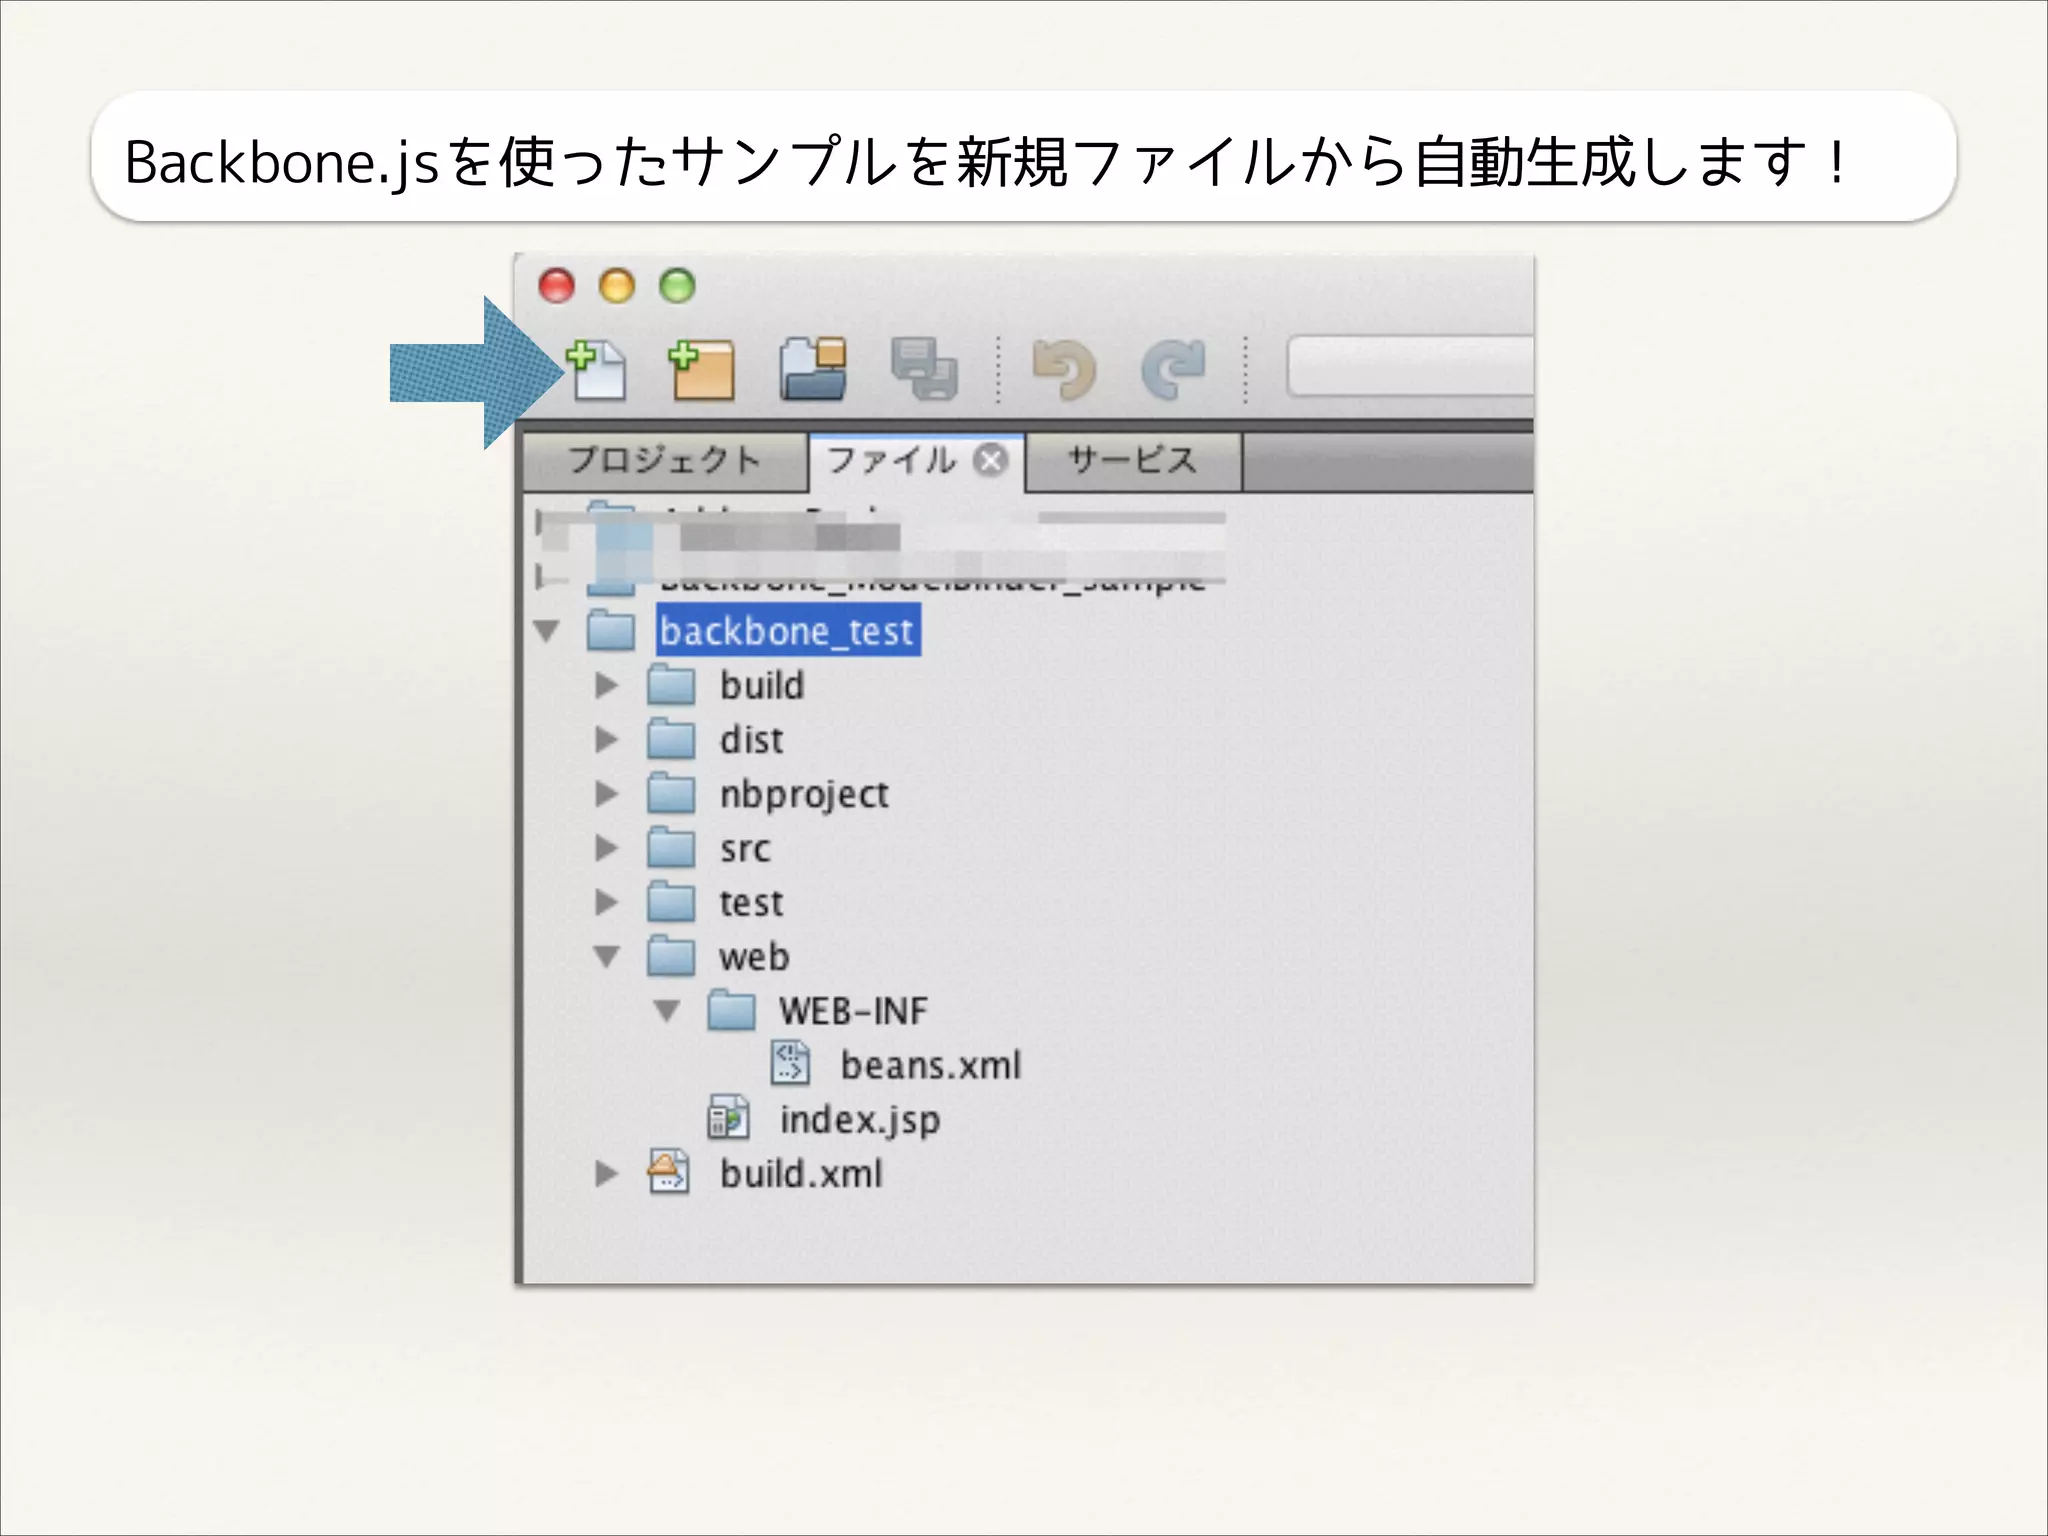Expand the build folder node
Viewport: 2048px width, 1536px height.
[x=606, y=685]
